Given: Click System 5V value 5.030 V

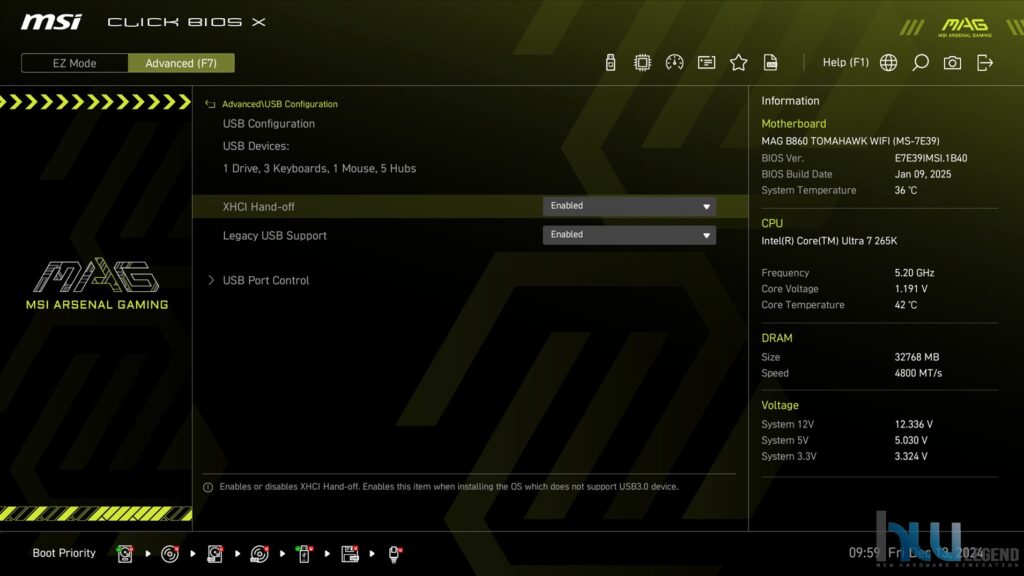Looking at the screenshot, I should coord(911,441).
